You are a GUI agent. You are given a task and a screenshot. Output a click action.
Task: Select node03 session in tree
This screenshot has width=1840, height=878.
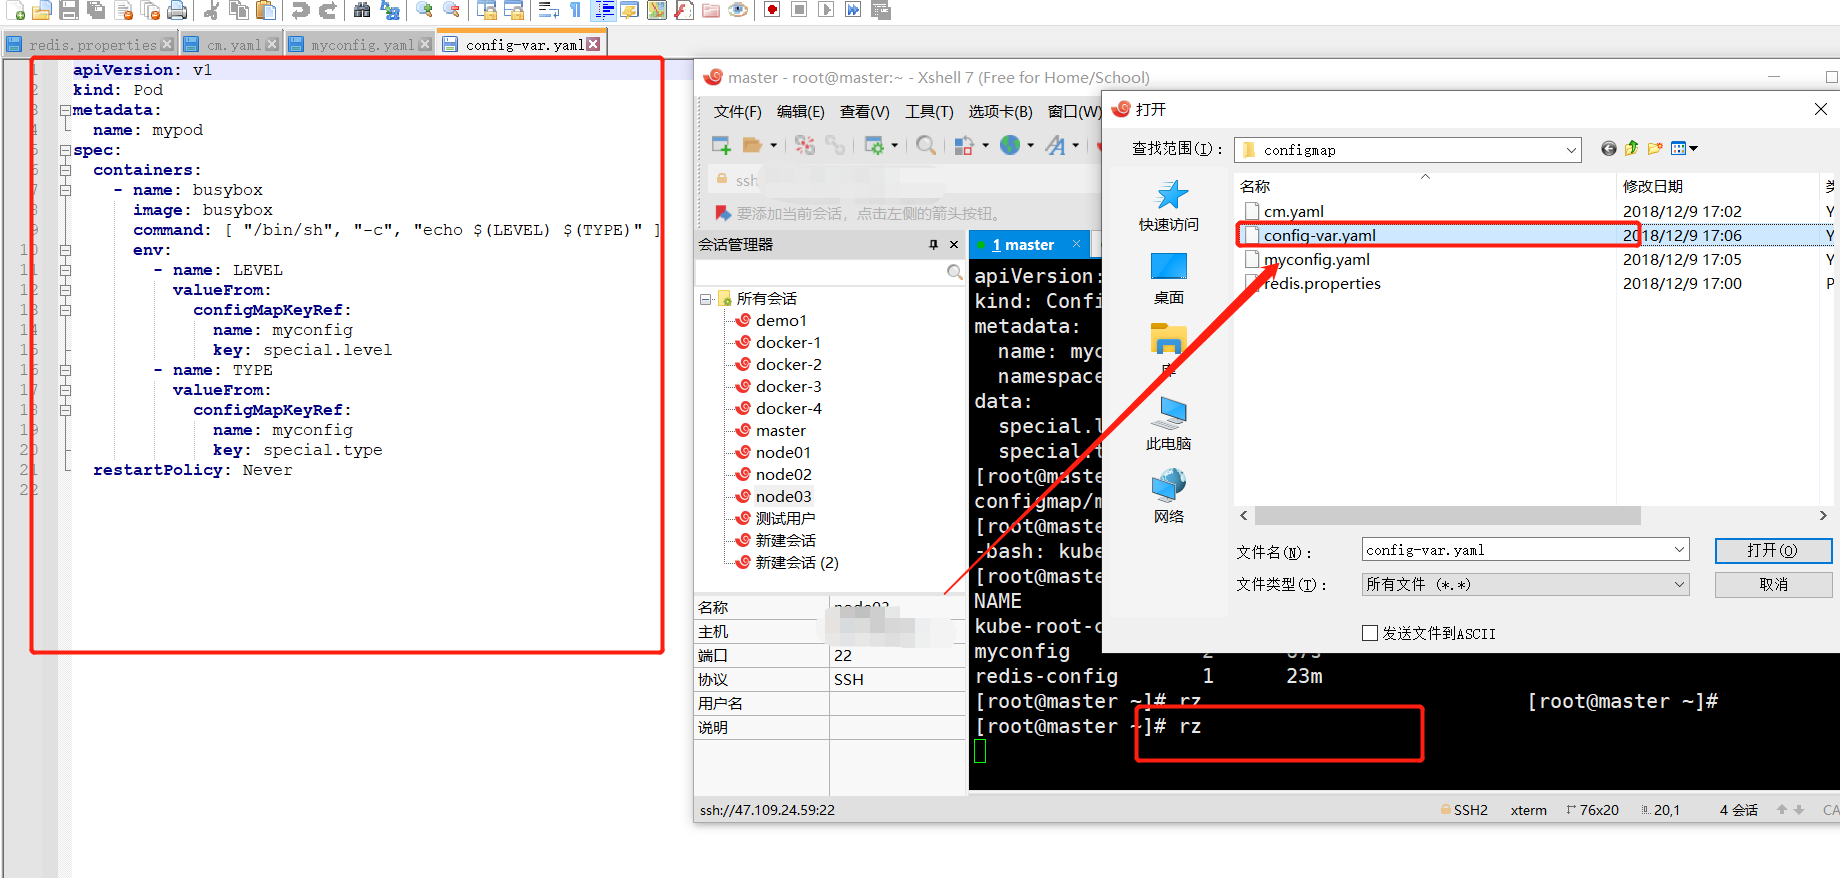pos(784,496)
